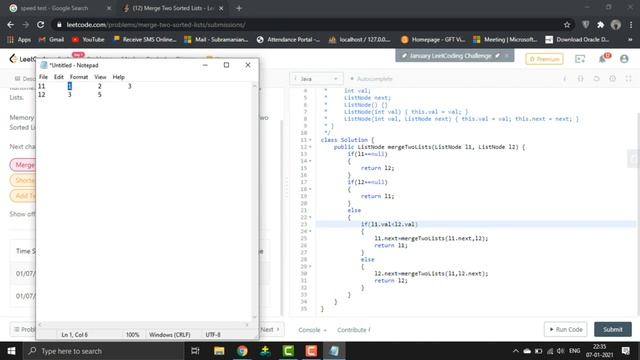Screen dimensions: 640x360
Task: Open the January LeetCoding Challenge banner
Action: click(x=450, y=56)
